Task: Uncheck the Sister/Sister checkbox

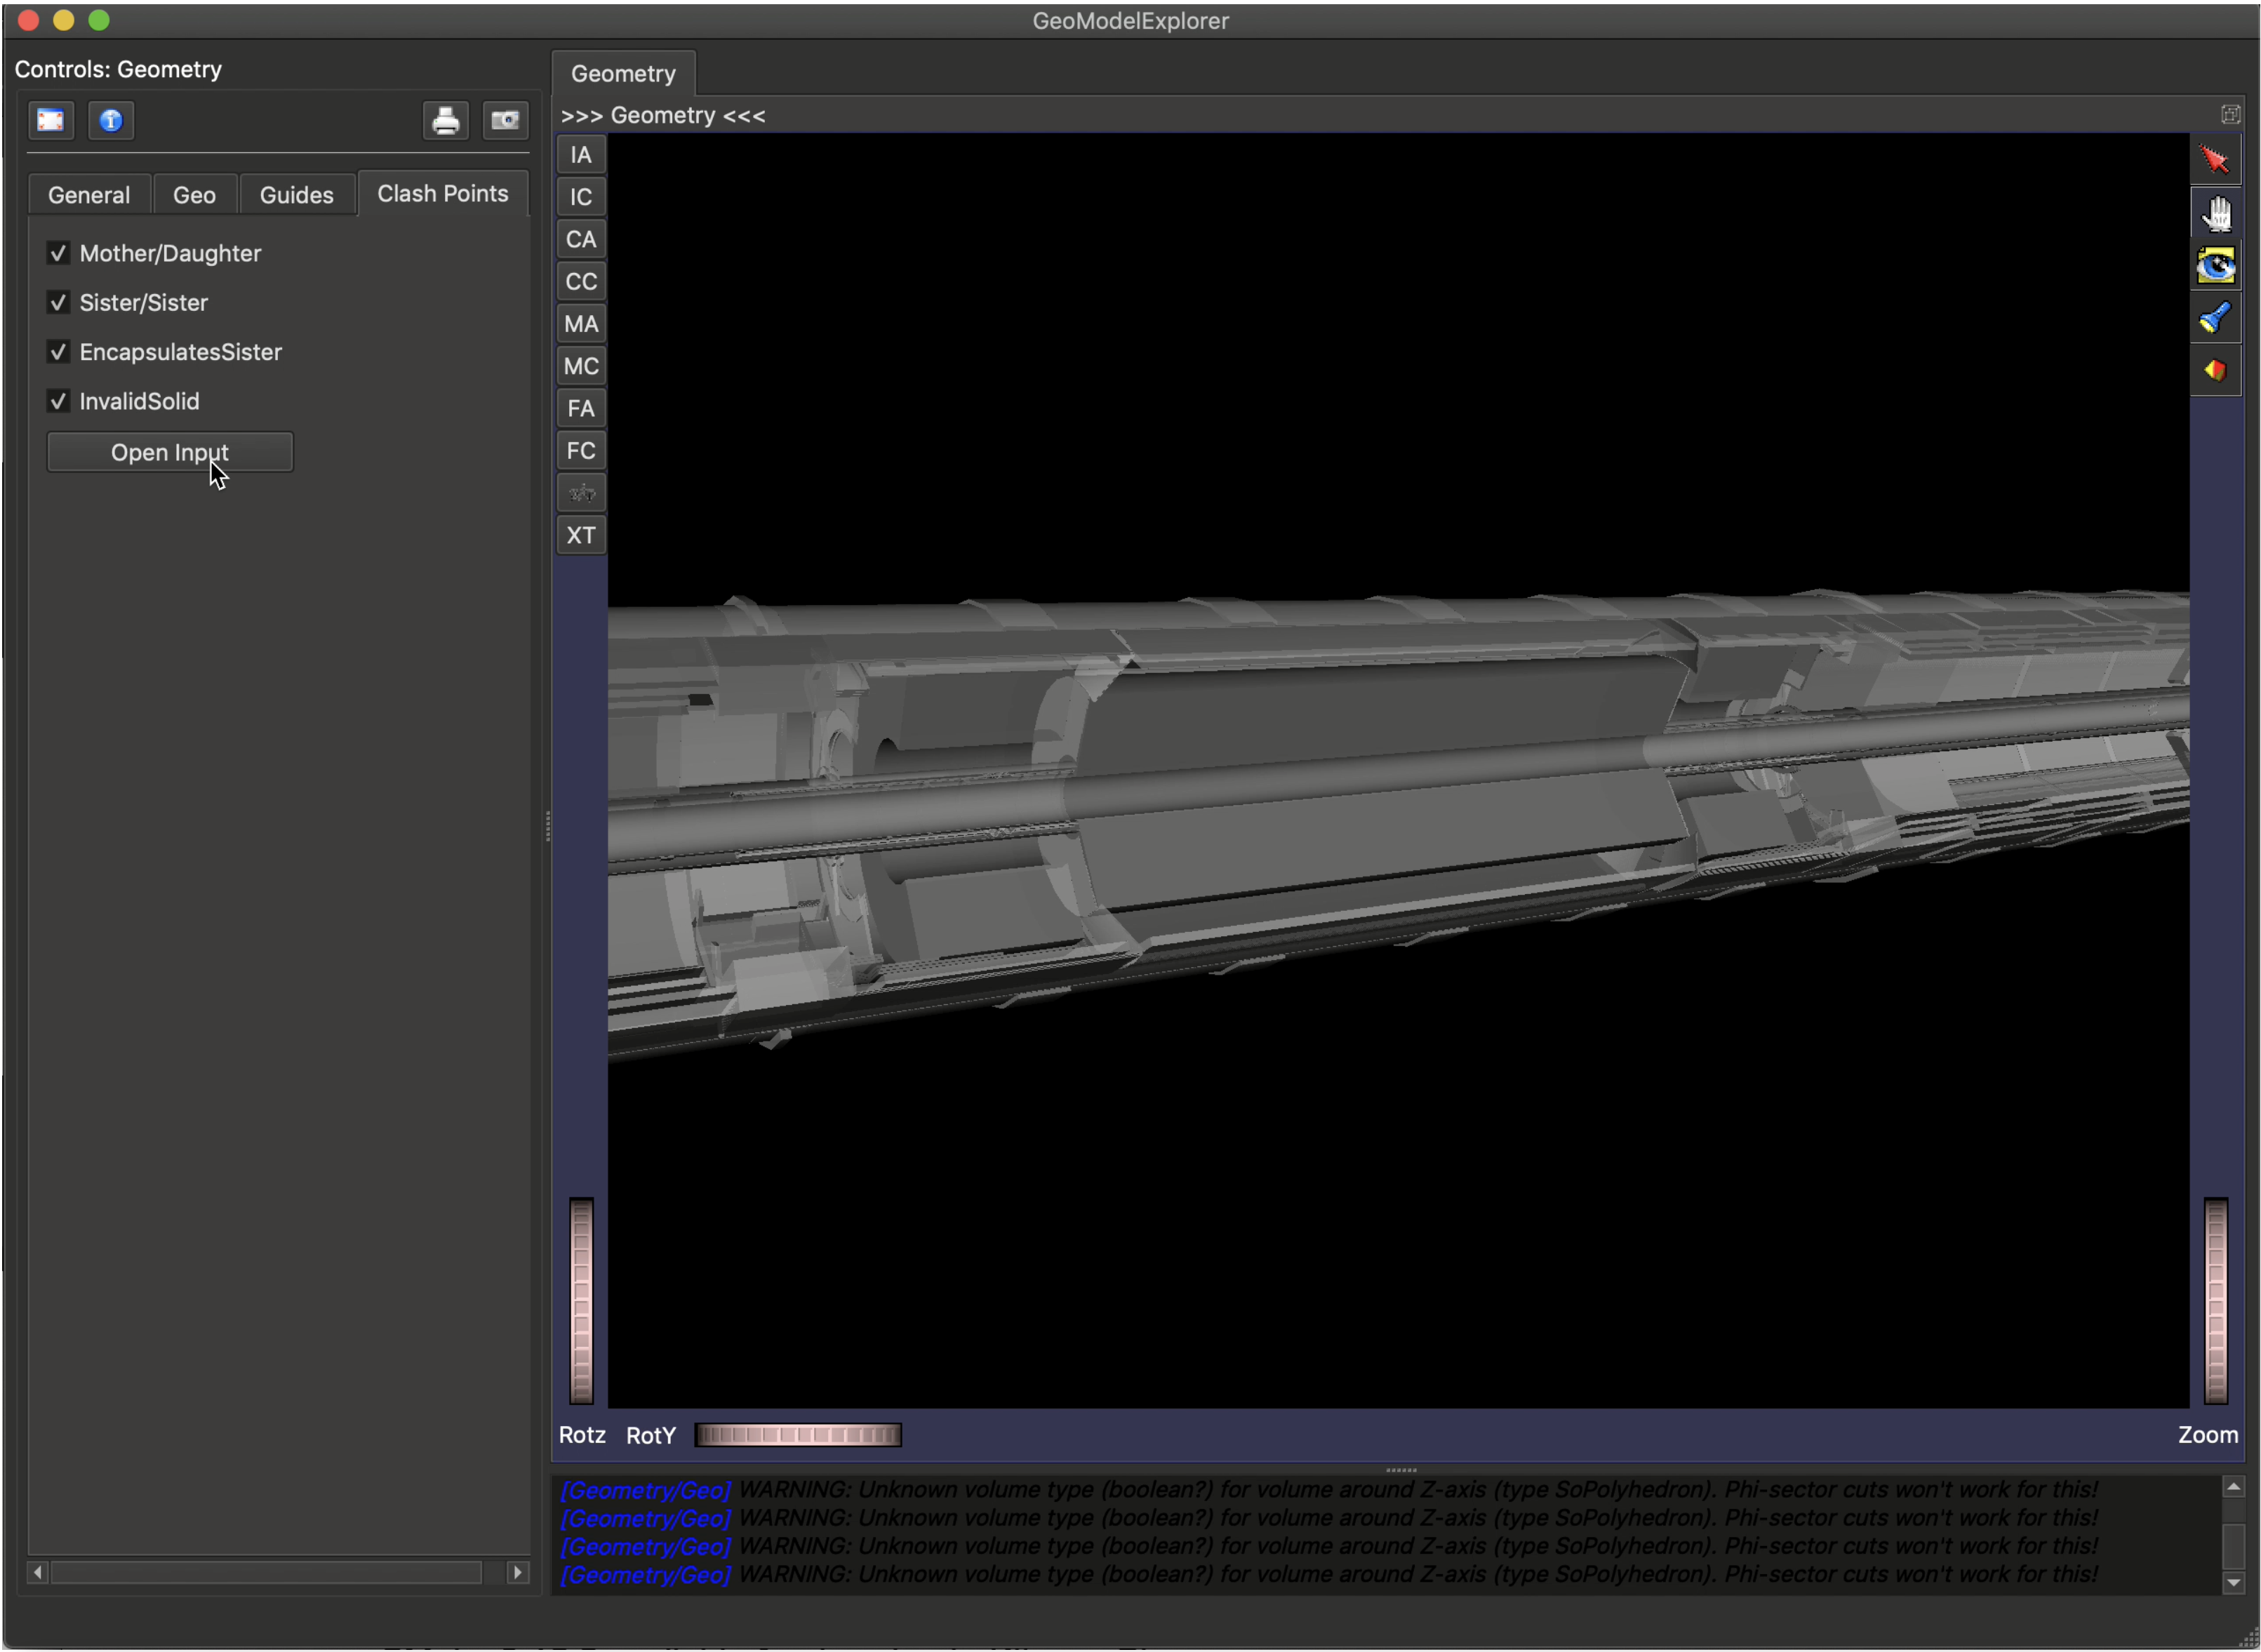Action: [58, 302]
